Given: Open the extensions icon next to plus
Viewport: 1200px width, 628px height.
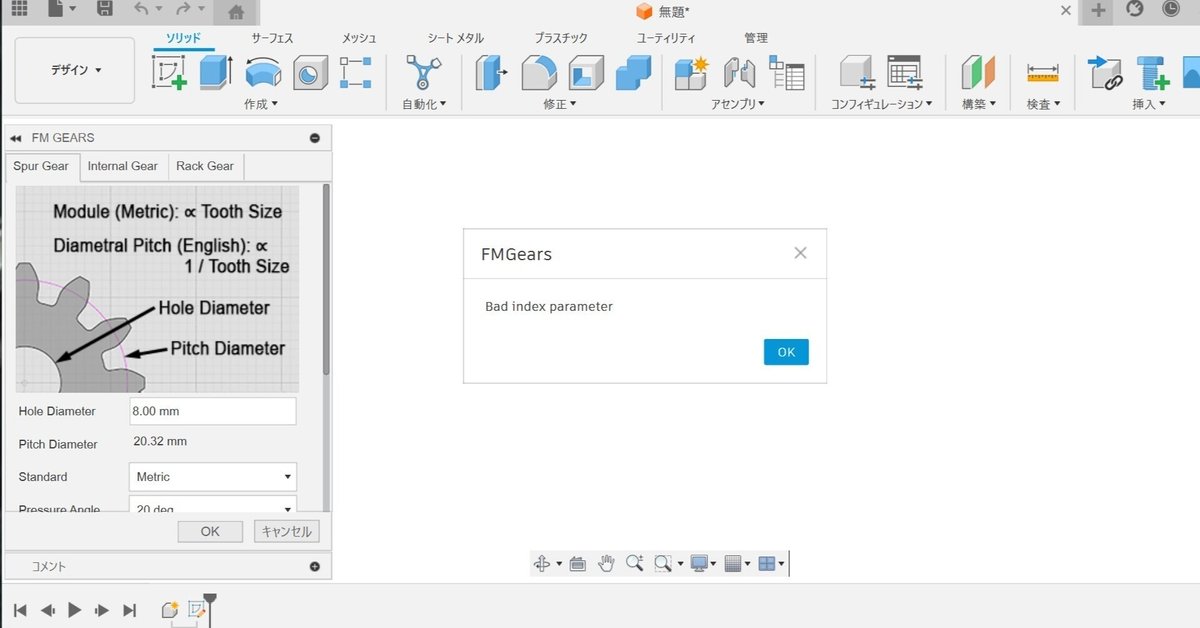Looking at the screenshot, I should coord(1134,9).
